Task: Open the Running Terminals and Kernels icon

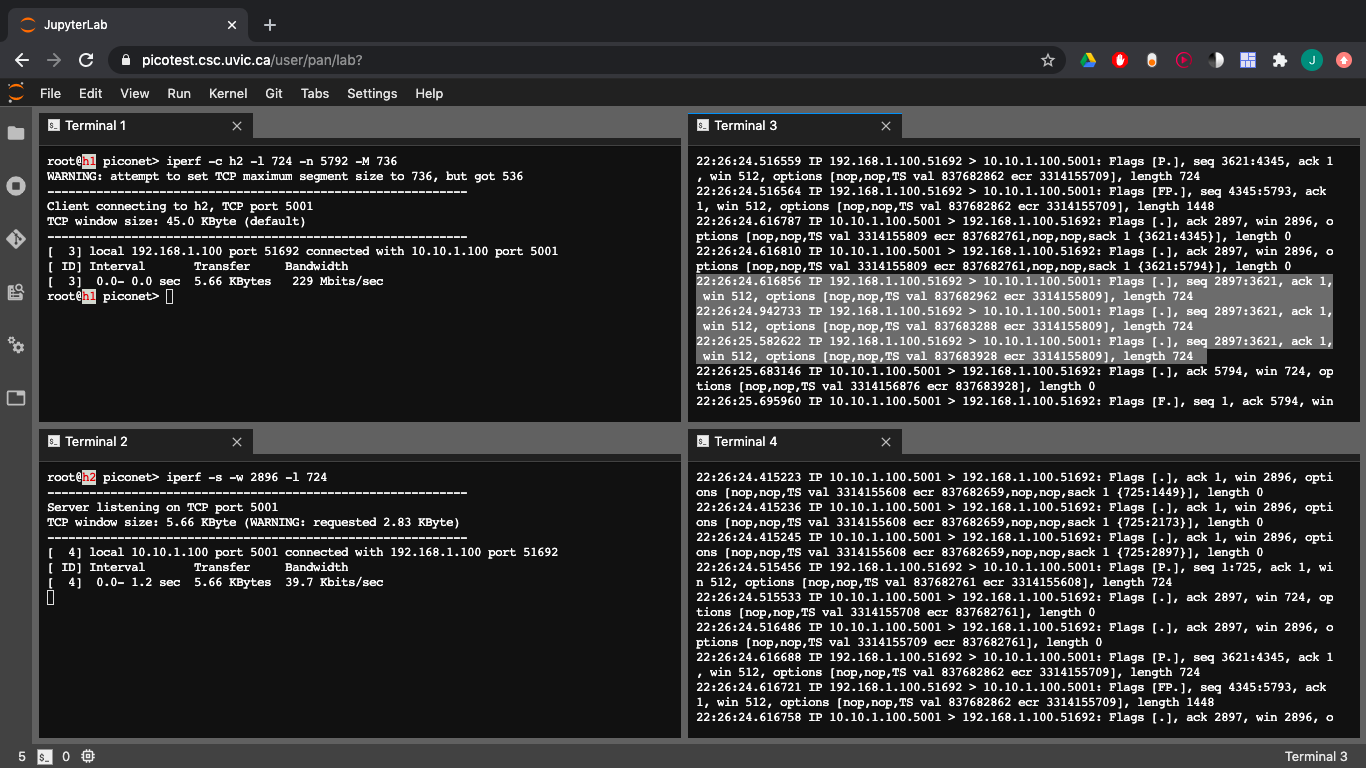Action: pos(16,186)
